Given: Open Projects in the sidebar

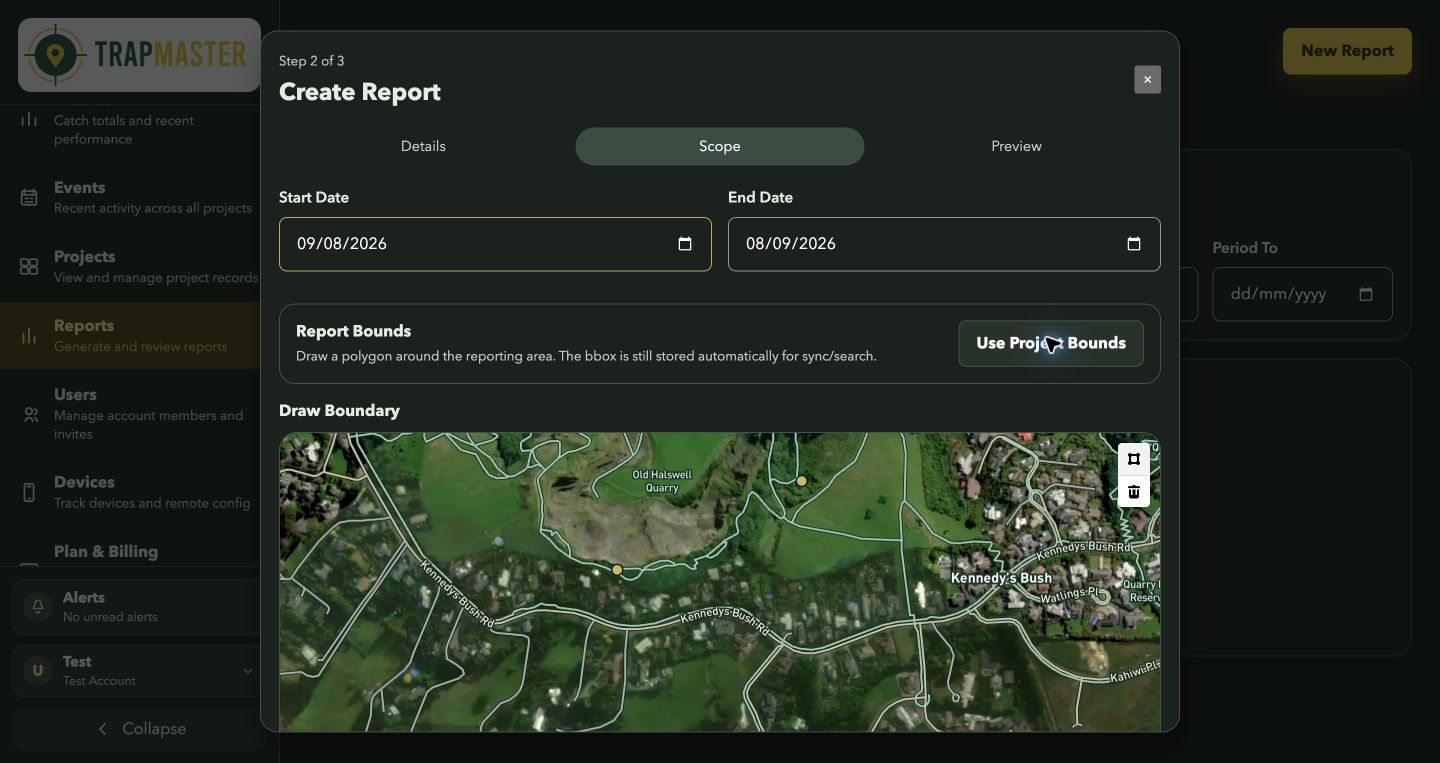Looking at the screenshot, I should click(x=139, y=266).
